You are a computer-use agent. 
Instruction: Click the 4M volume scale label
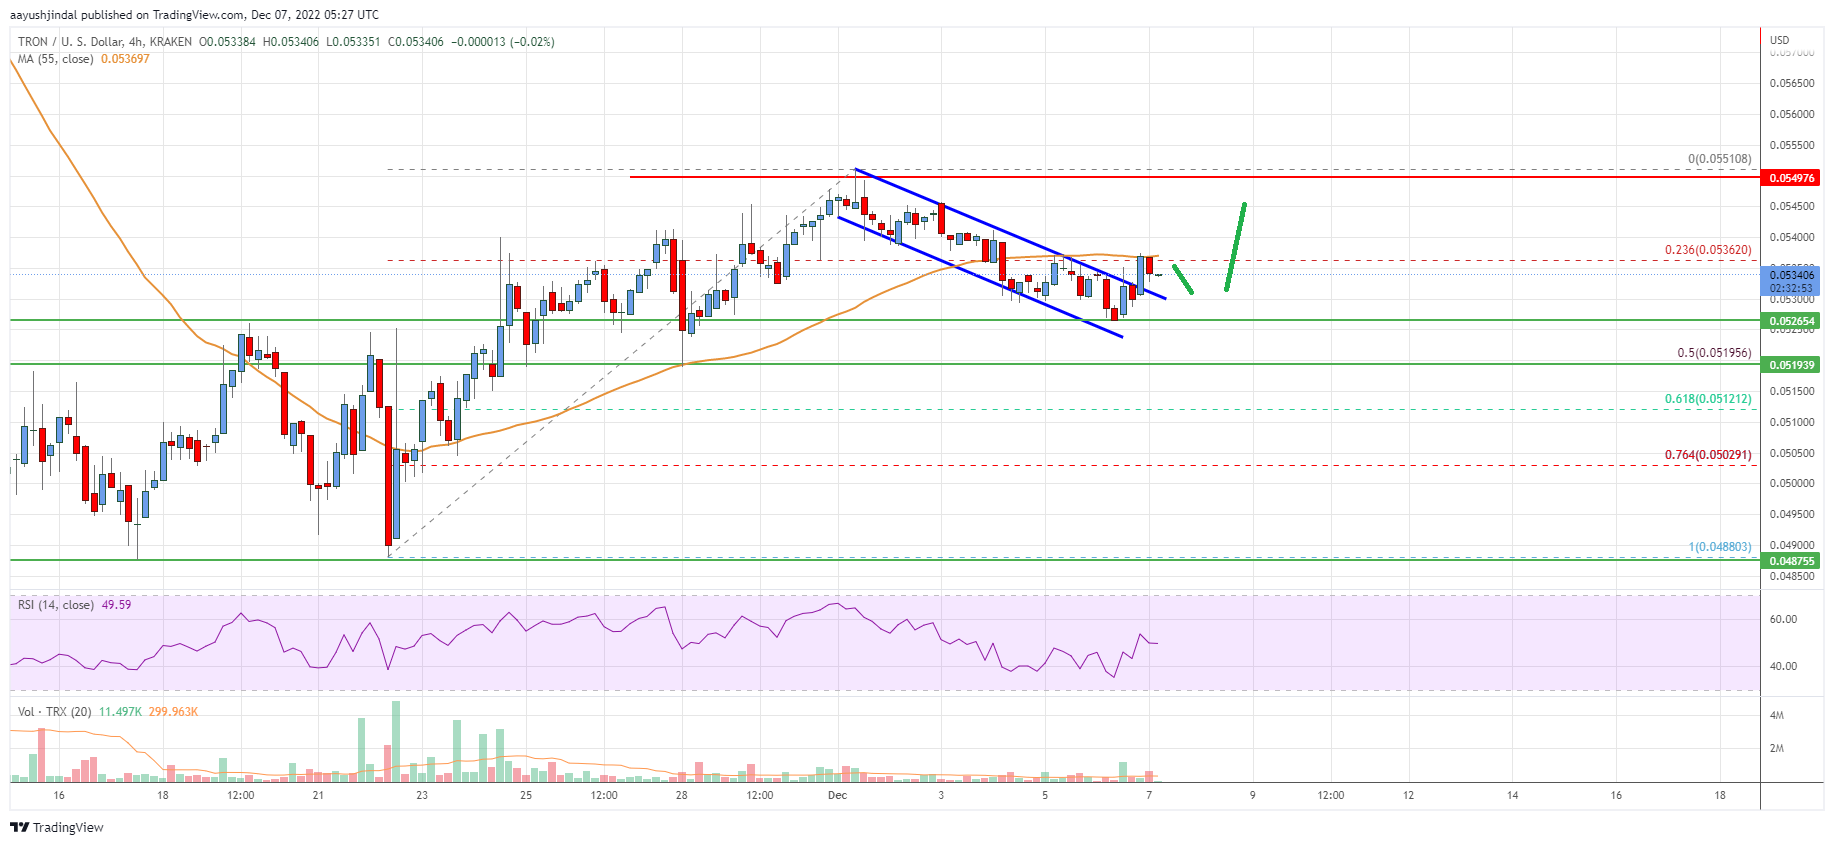click(1777, 716)
